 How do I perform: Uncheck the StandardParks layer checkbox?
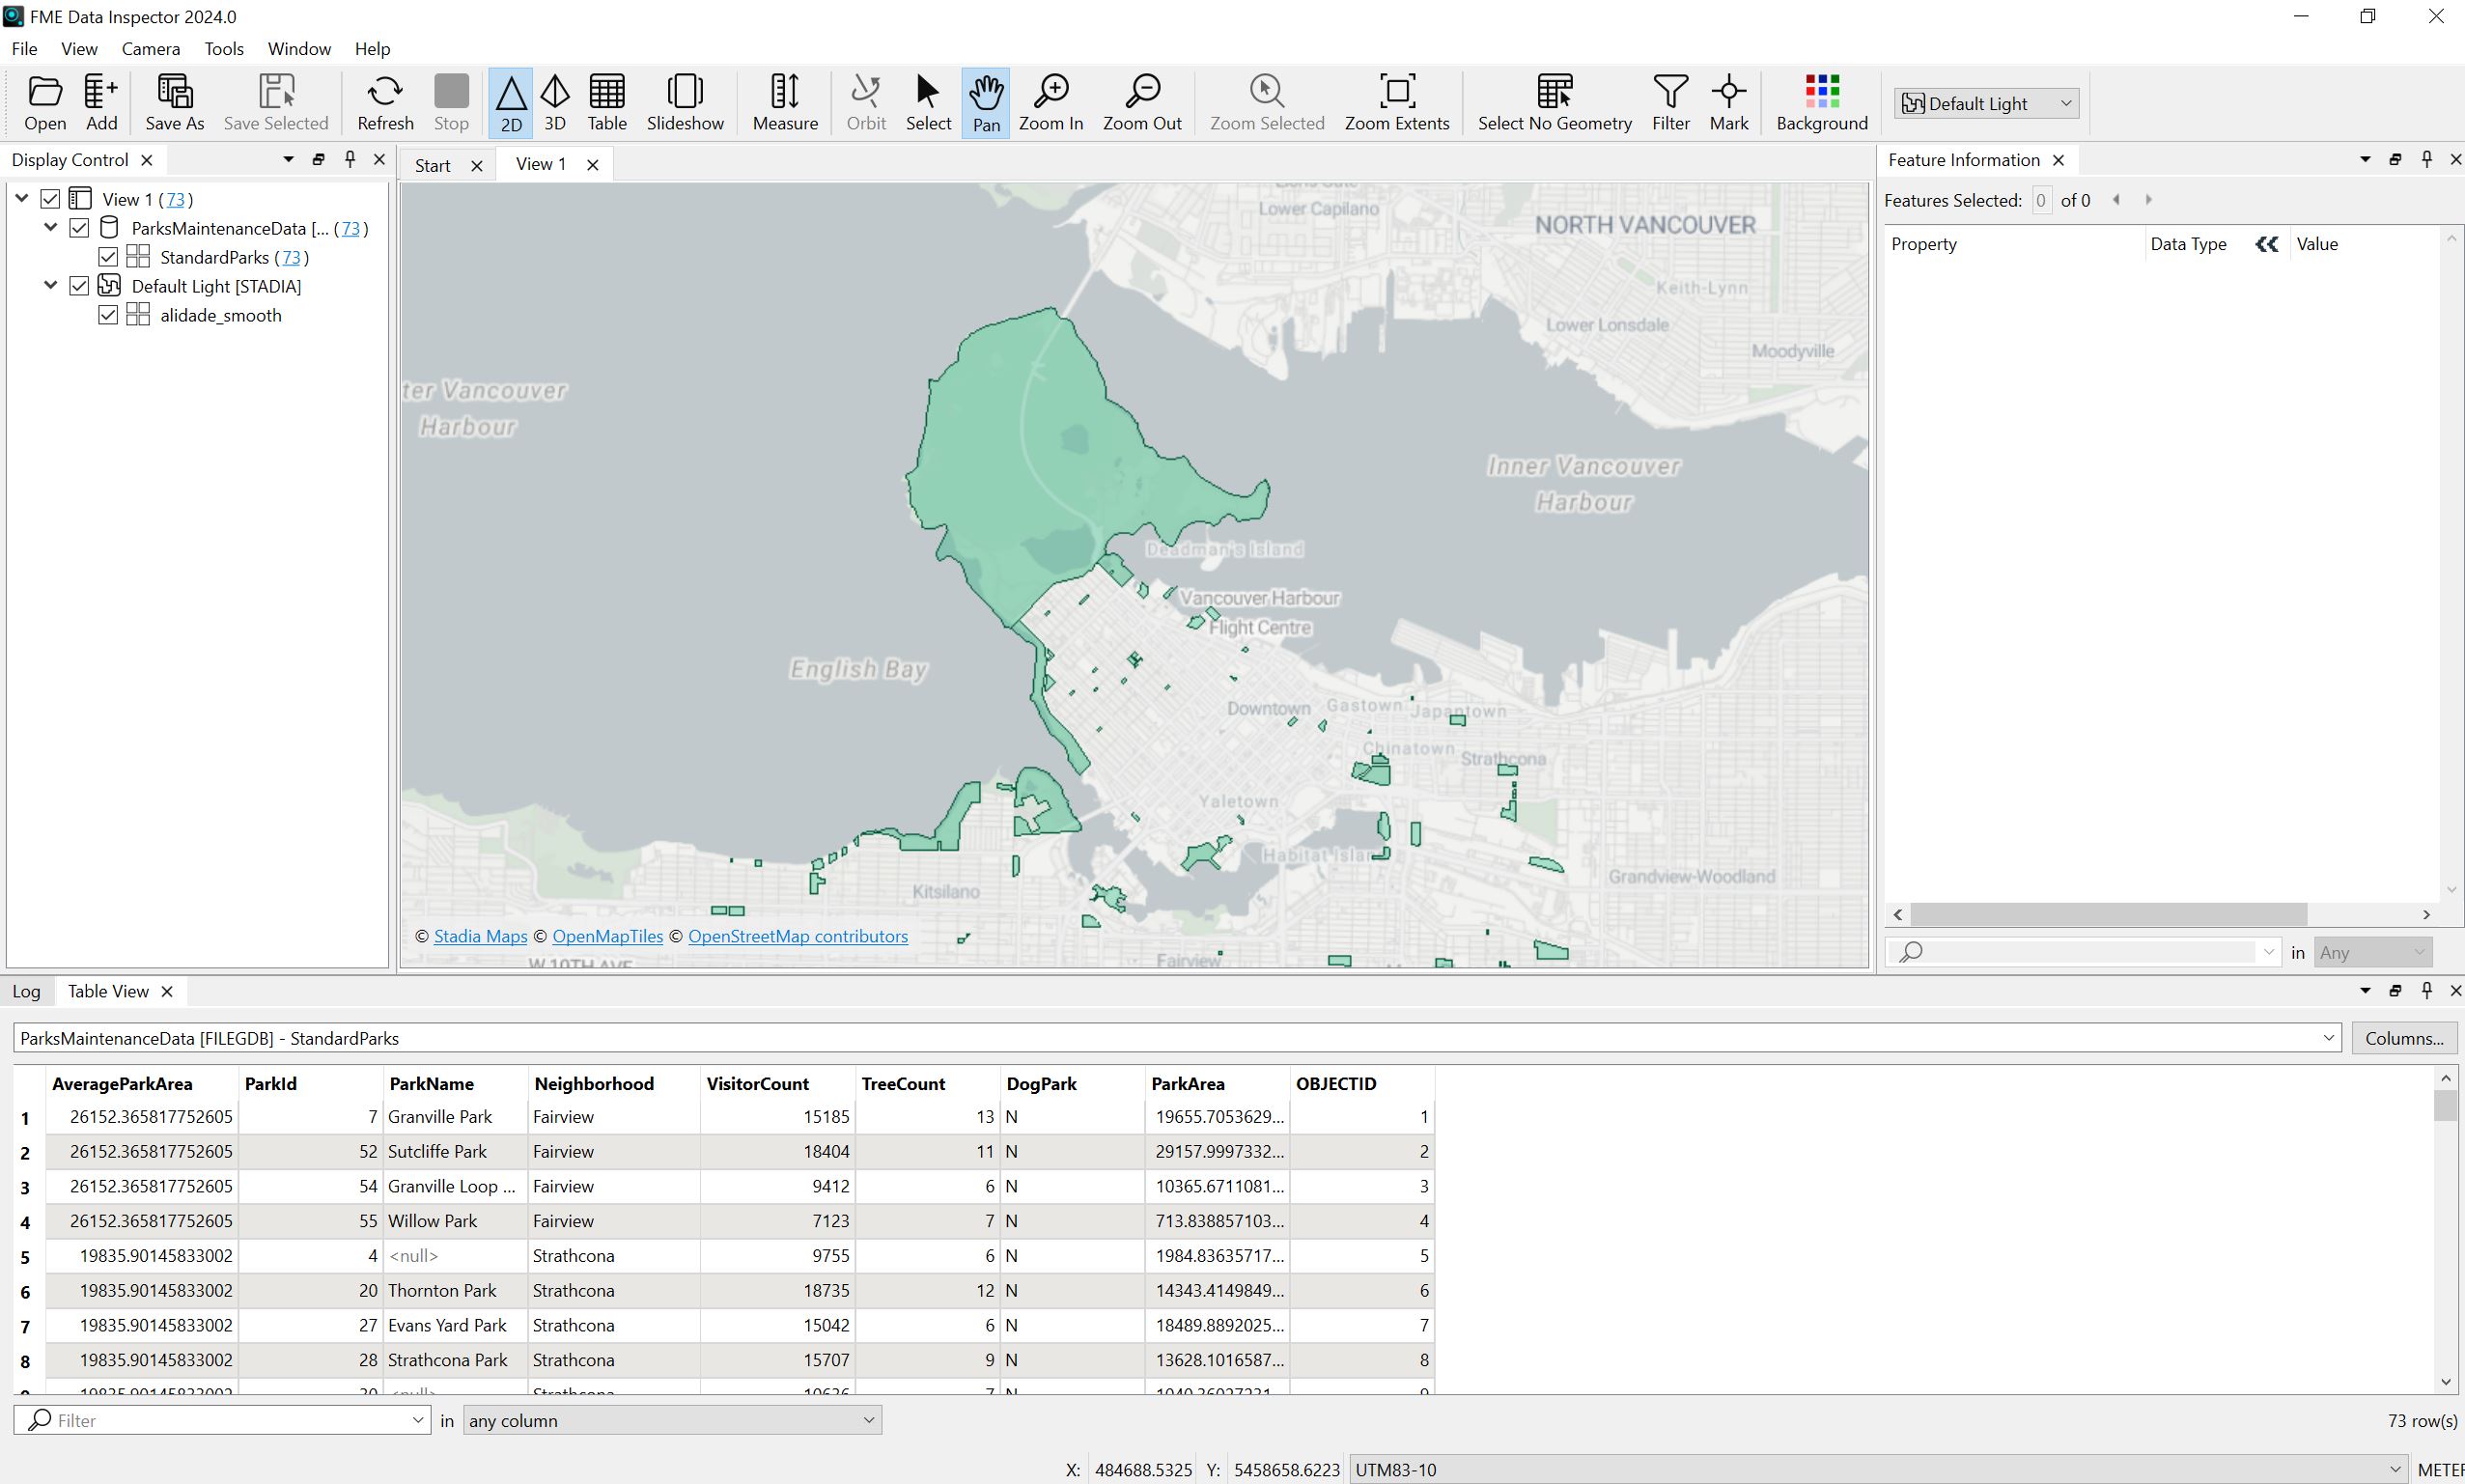tap(109, 257)
